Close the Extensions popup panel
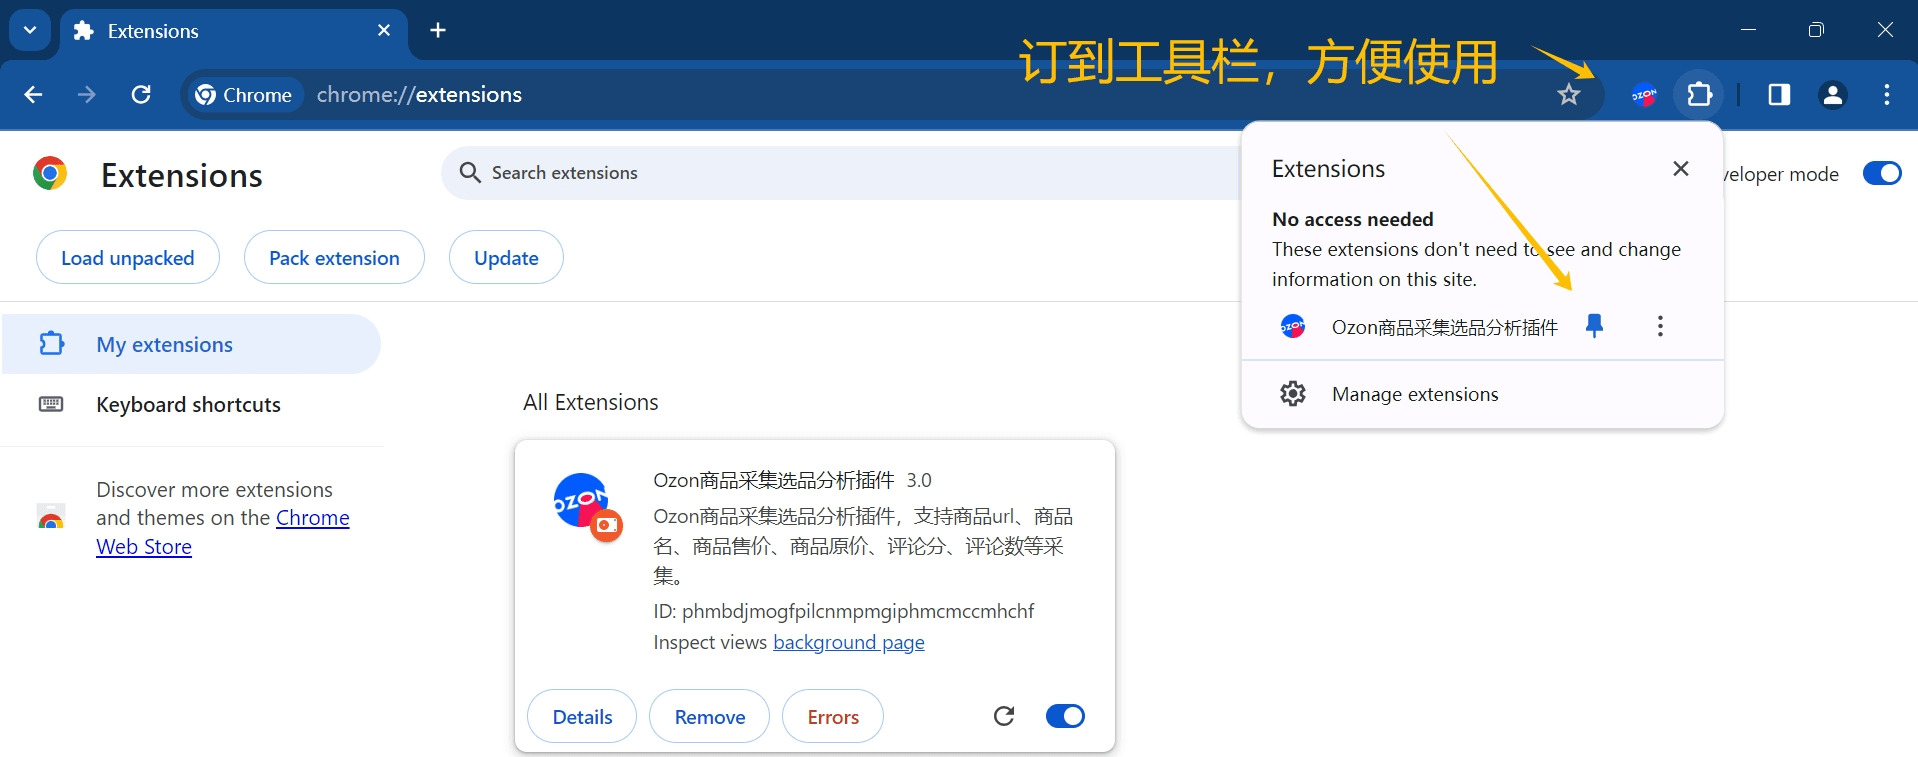The image size is (1918, 757). click(1681, 168)
